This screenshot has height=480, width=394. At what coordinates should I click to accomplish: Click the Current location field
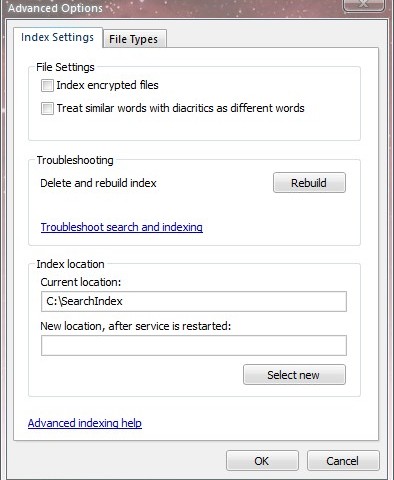[194, 301]
